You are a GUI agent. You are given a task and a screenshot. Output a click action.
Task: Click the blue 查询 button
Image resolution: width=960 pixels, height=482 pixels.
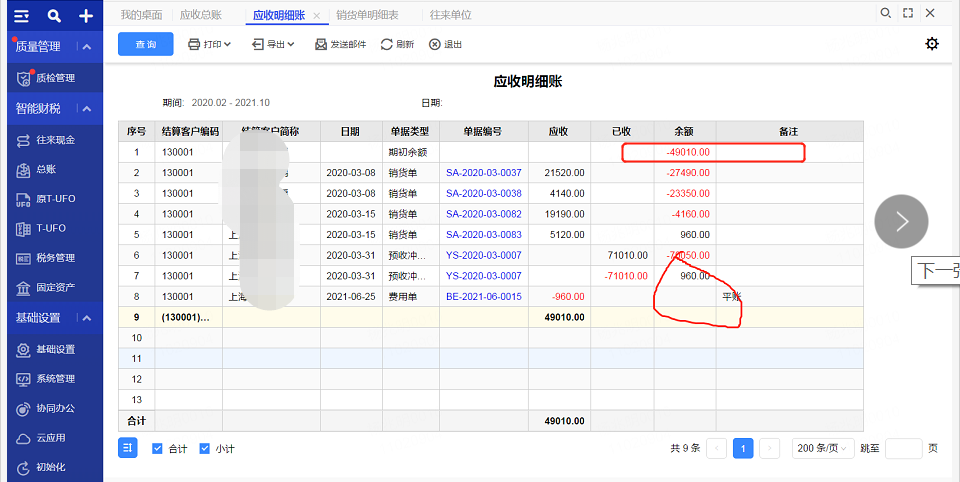(x=146, y=44)
